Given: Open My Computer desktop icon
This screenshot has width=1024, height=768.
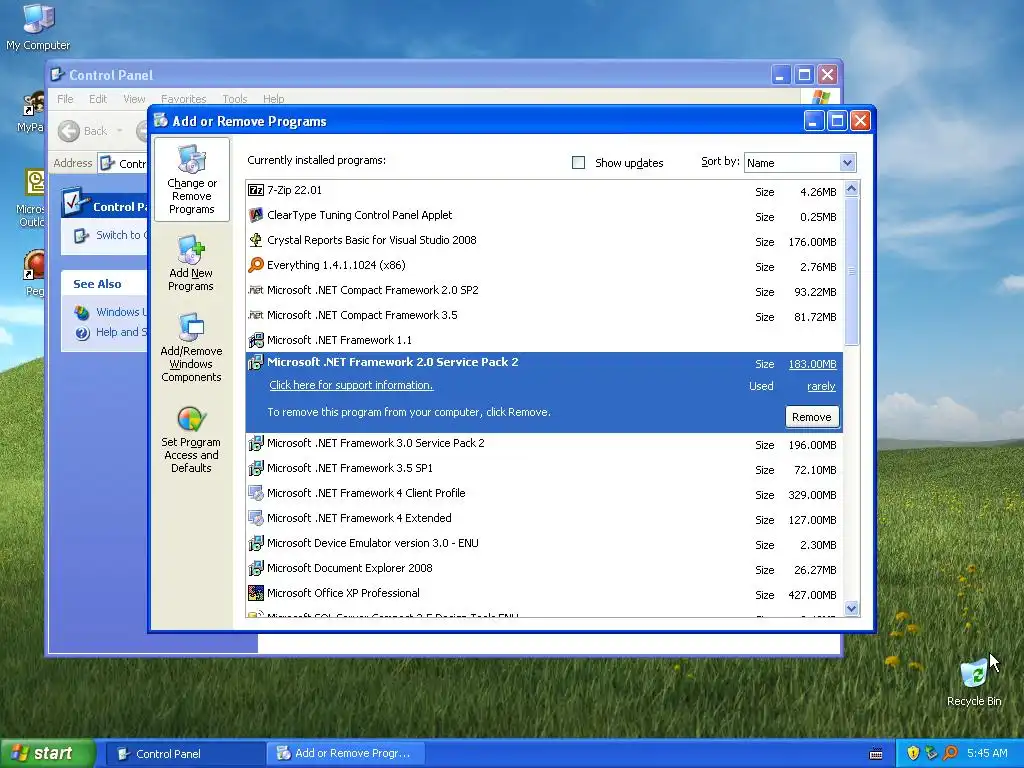Looking at the screenshot, I should (x=38, y=26).
